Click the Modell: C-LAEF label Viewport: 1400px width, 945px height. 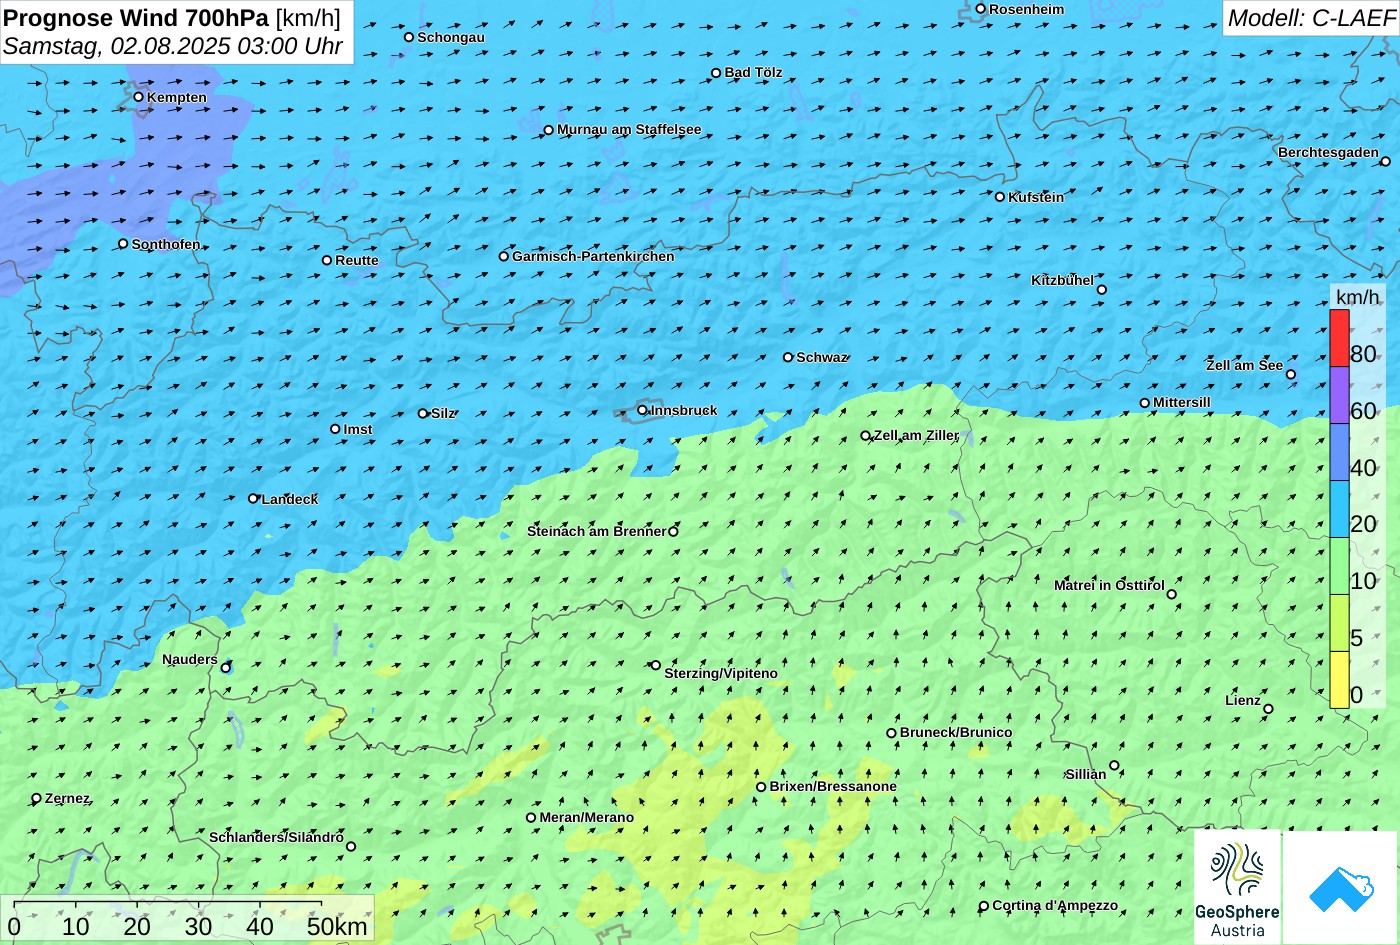(x=1310, y=18)
